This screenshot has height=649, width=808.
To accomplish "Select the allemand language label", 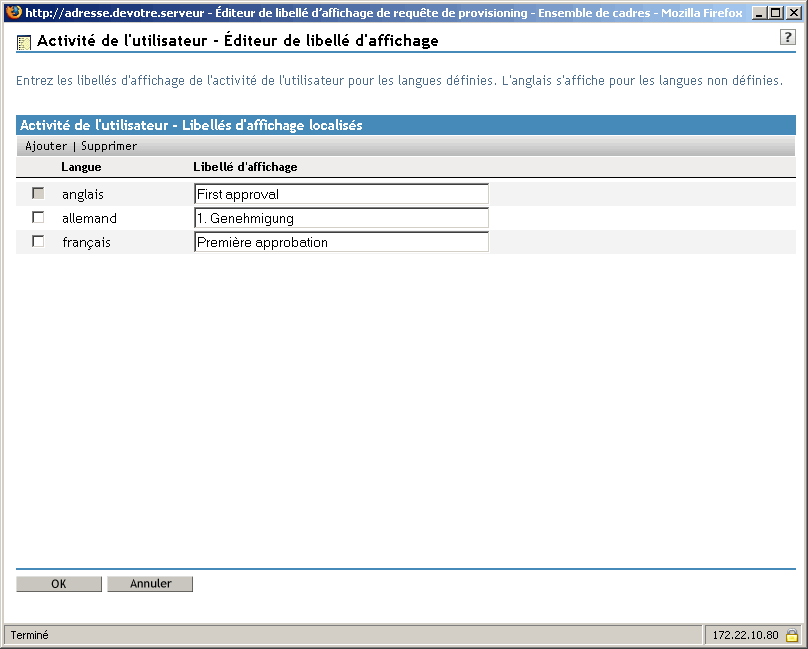I will coord(89,219).
